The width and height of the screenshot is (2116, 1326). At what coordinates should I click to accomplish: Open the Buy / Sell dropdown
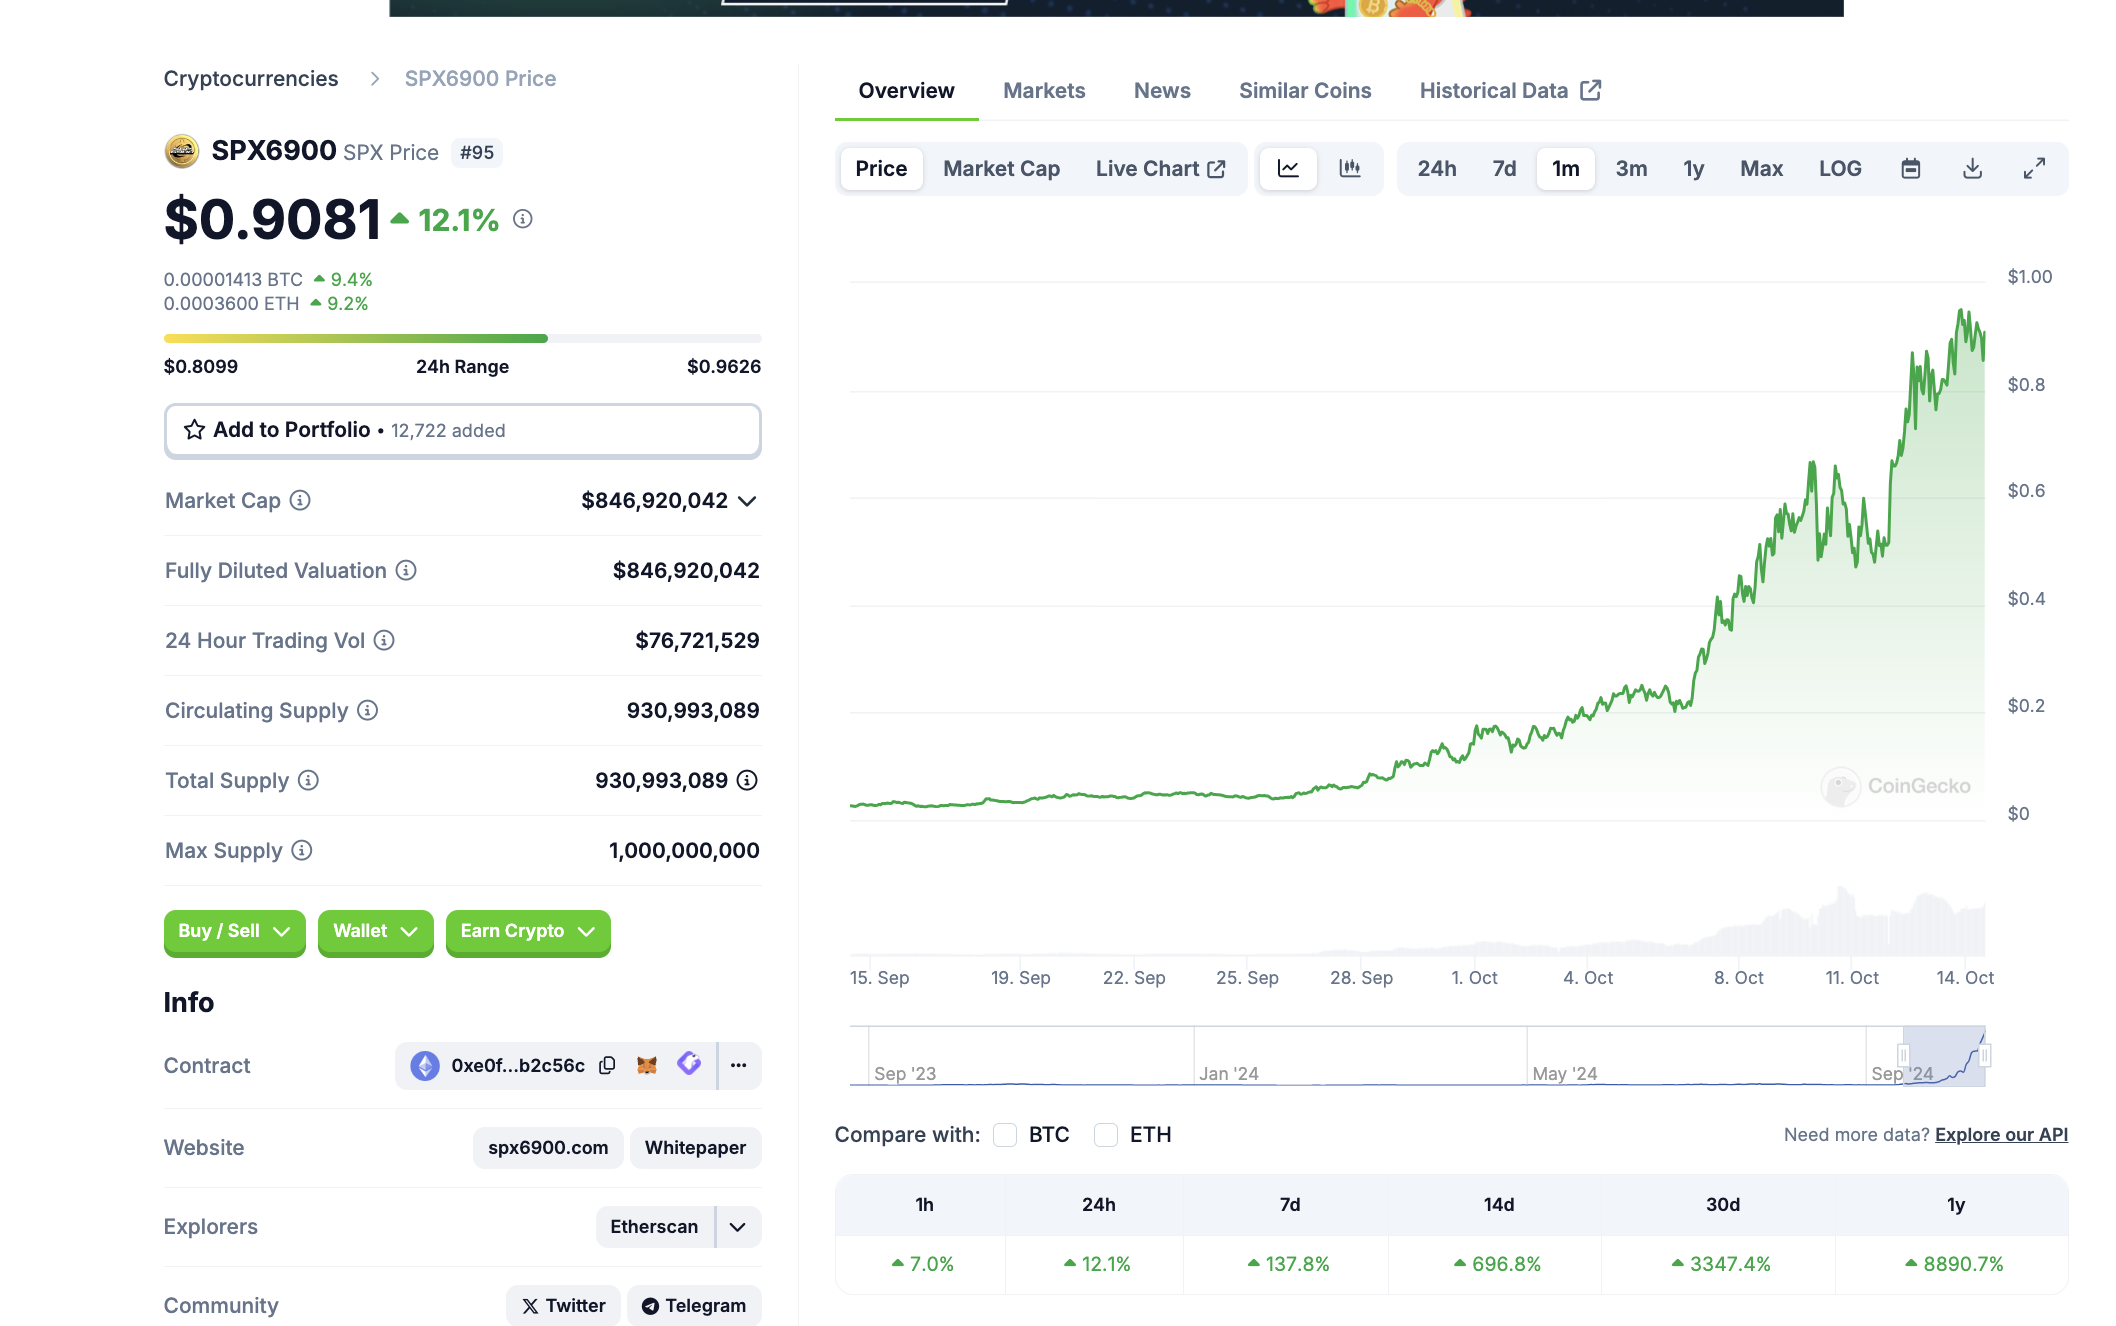pos(234,931)
